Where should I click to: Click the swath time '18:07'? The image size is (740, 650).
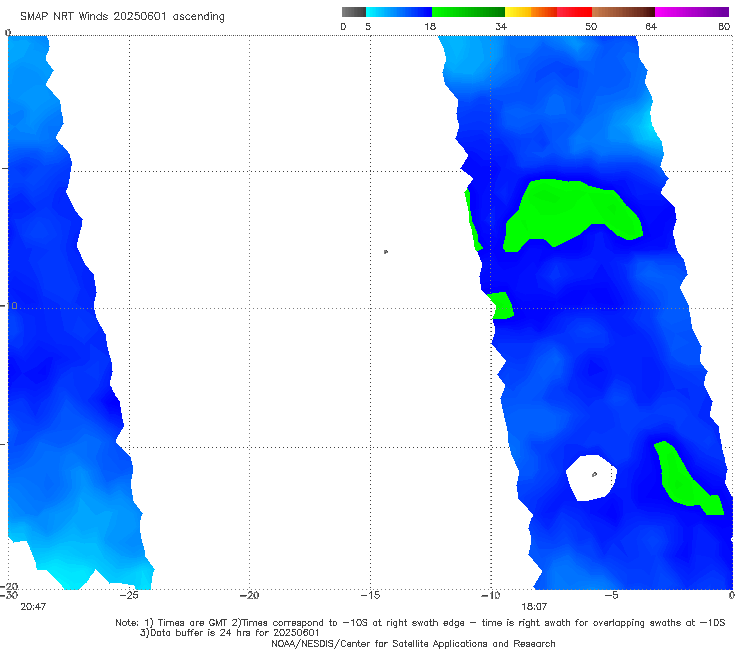(534, 607)
